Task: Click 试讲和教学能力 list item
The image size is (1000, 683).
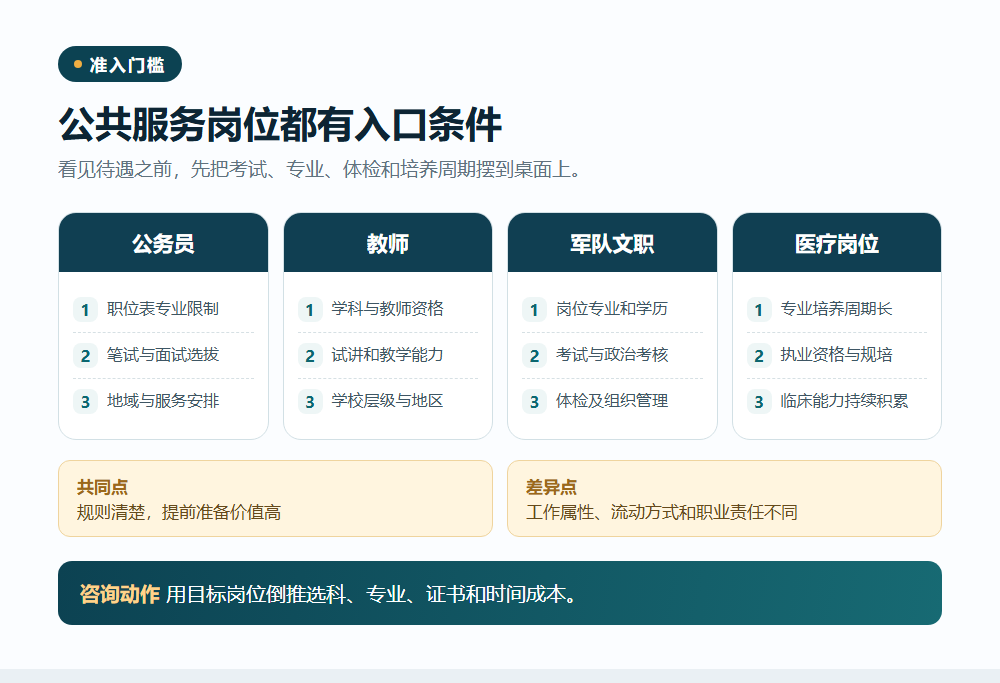Action: (x=387, y=355)
